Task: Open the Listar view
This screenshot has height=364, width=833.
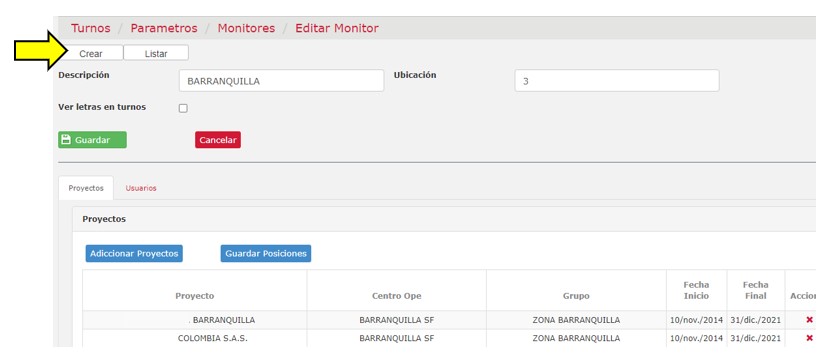Action: [156, 53]
